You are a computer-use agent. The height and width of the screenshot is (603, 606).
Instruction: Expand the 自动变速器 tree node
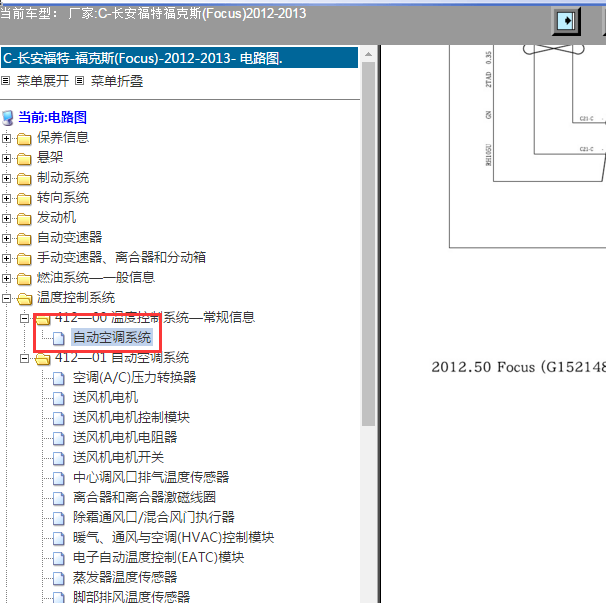tap(6, 238)
